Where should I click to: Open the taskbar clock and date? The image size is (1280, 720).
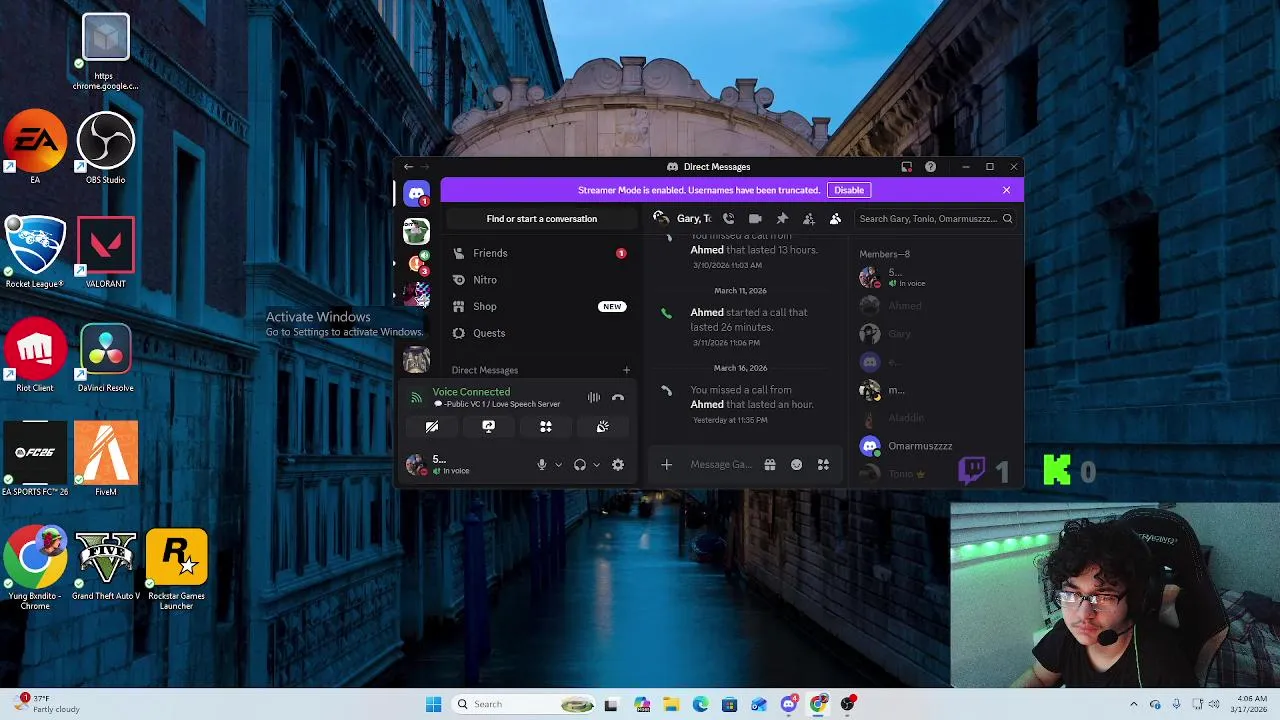tap(1251, 704)
